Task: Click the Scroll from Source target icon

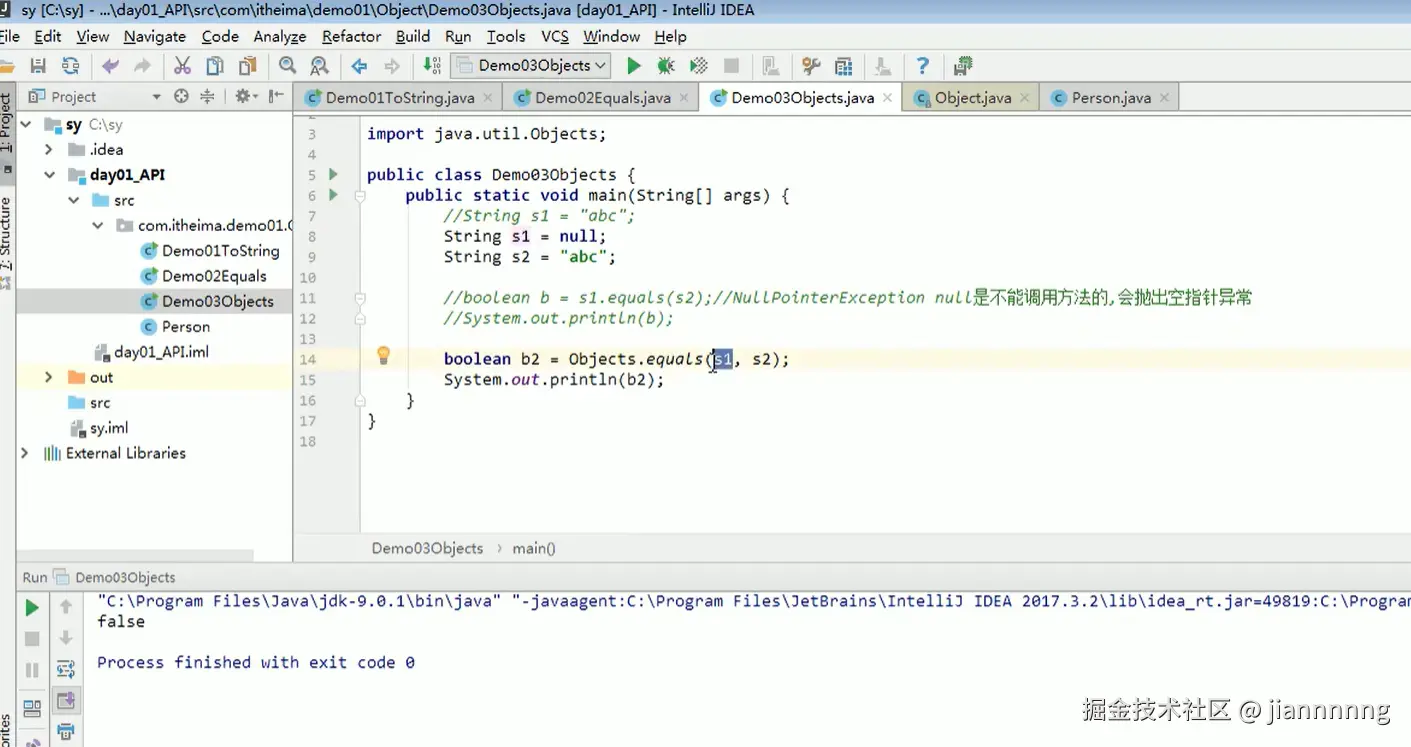Action: 181,96
